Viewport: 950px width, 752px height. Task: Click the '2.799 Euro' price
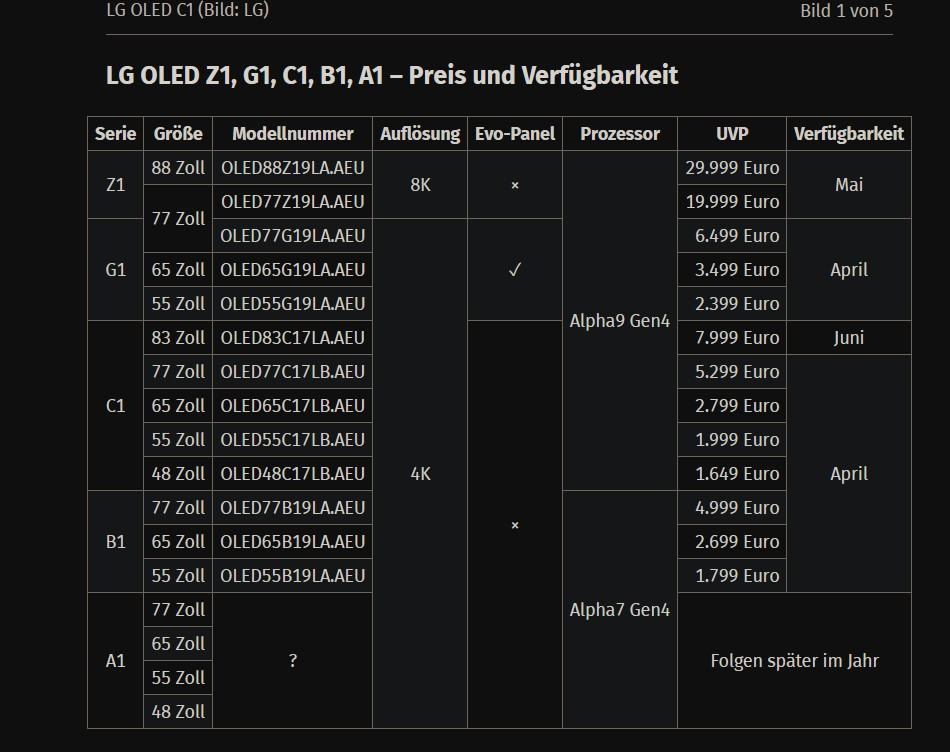click(x=732, y=405)
